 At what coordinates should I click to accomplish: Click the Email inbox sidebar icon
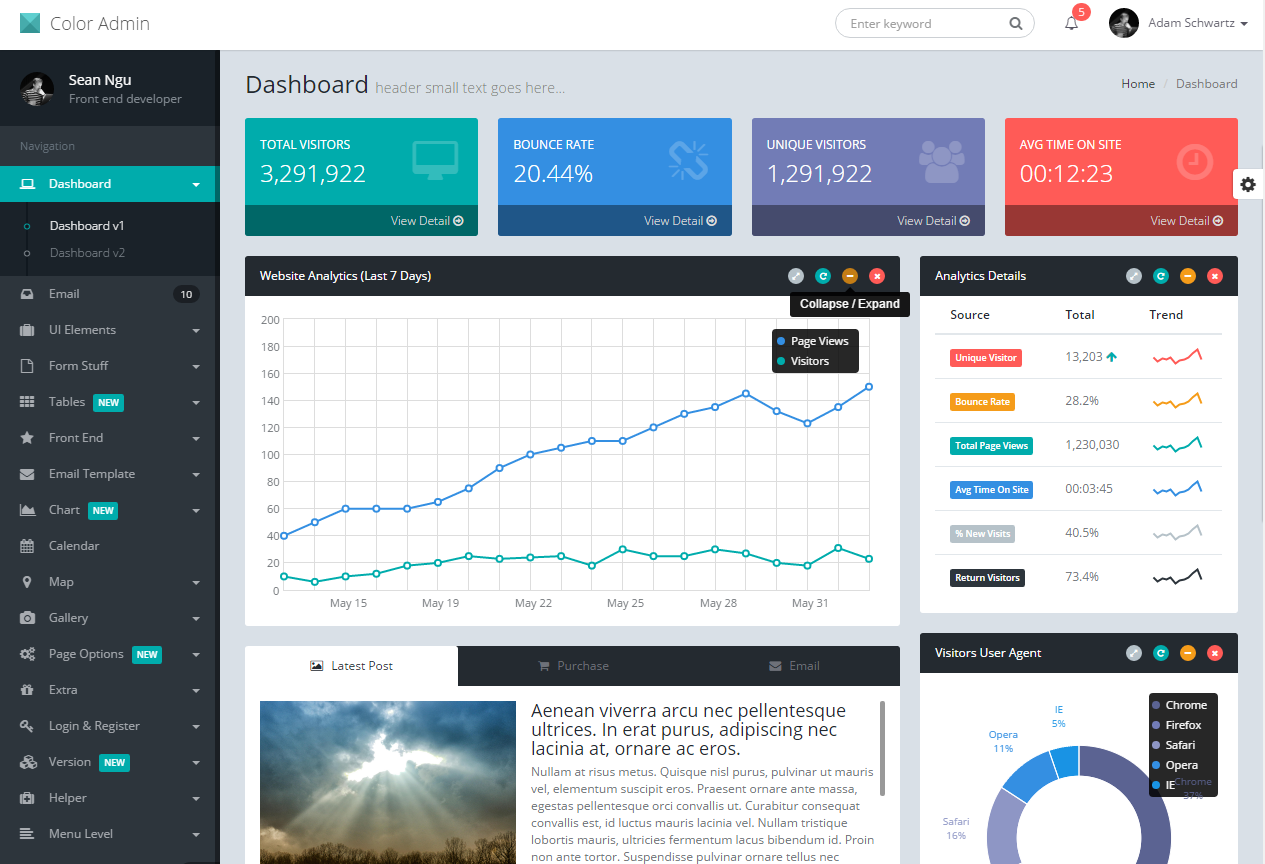click(28, 294)
